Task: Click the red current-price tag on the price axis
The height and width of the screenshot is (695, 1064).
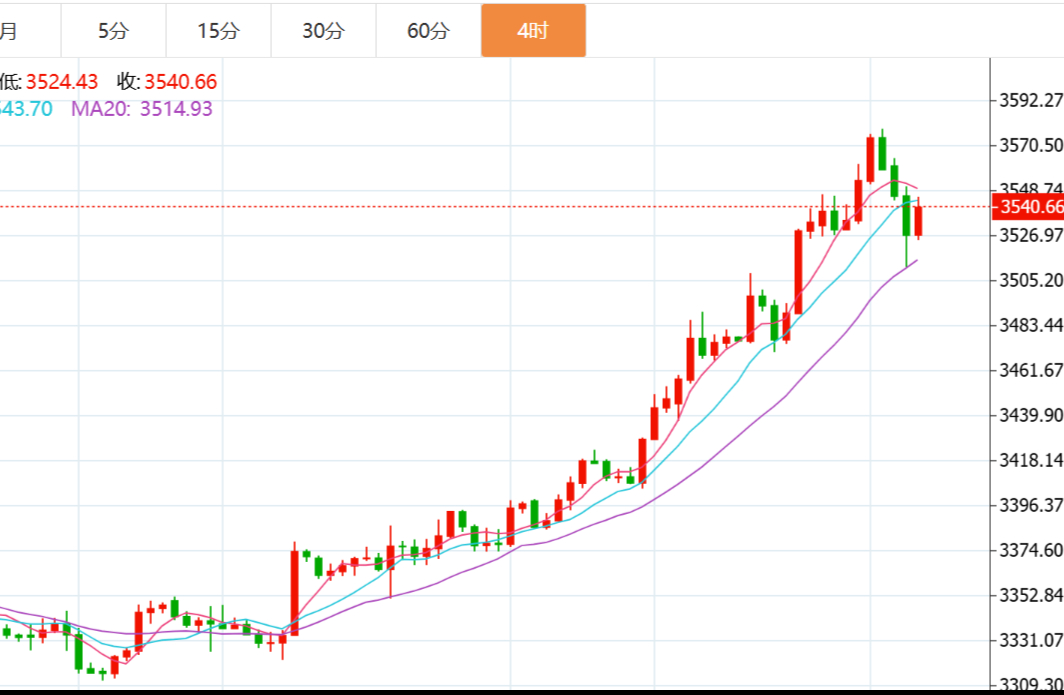Action: [1028, 206]
